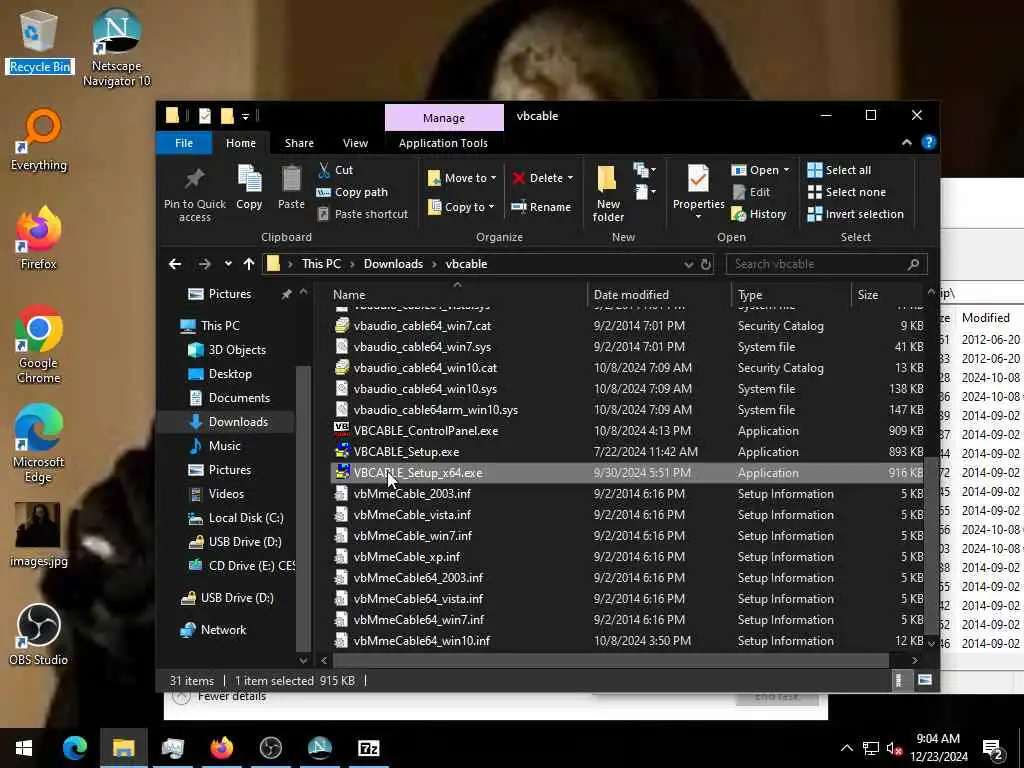Click the Edit command in the Open group
1024x768 pixels.
coord(751,192)
